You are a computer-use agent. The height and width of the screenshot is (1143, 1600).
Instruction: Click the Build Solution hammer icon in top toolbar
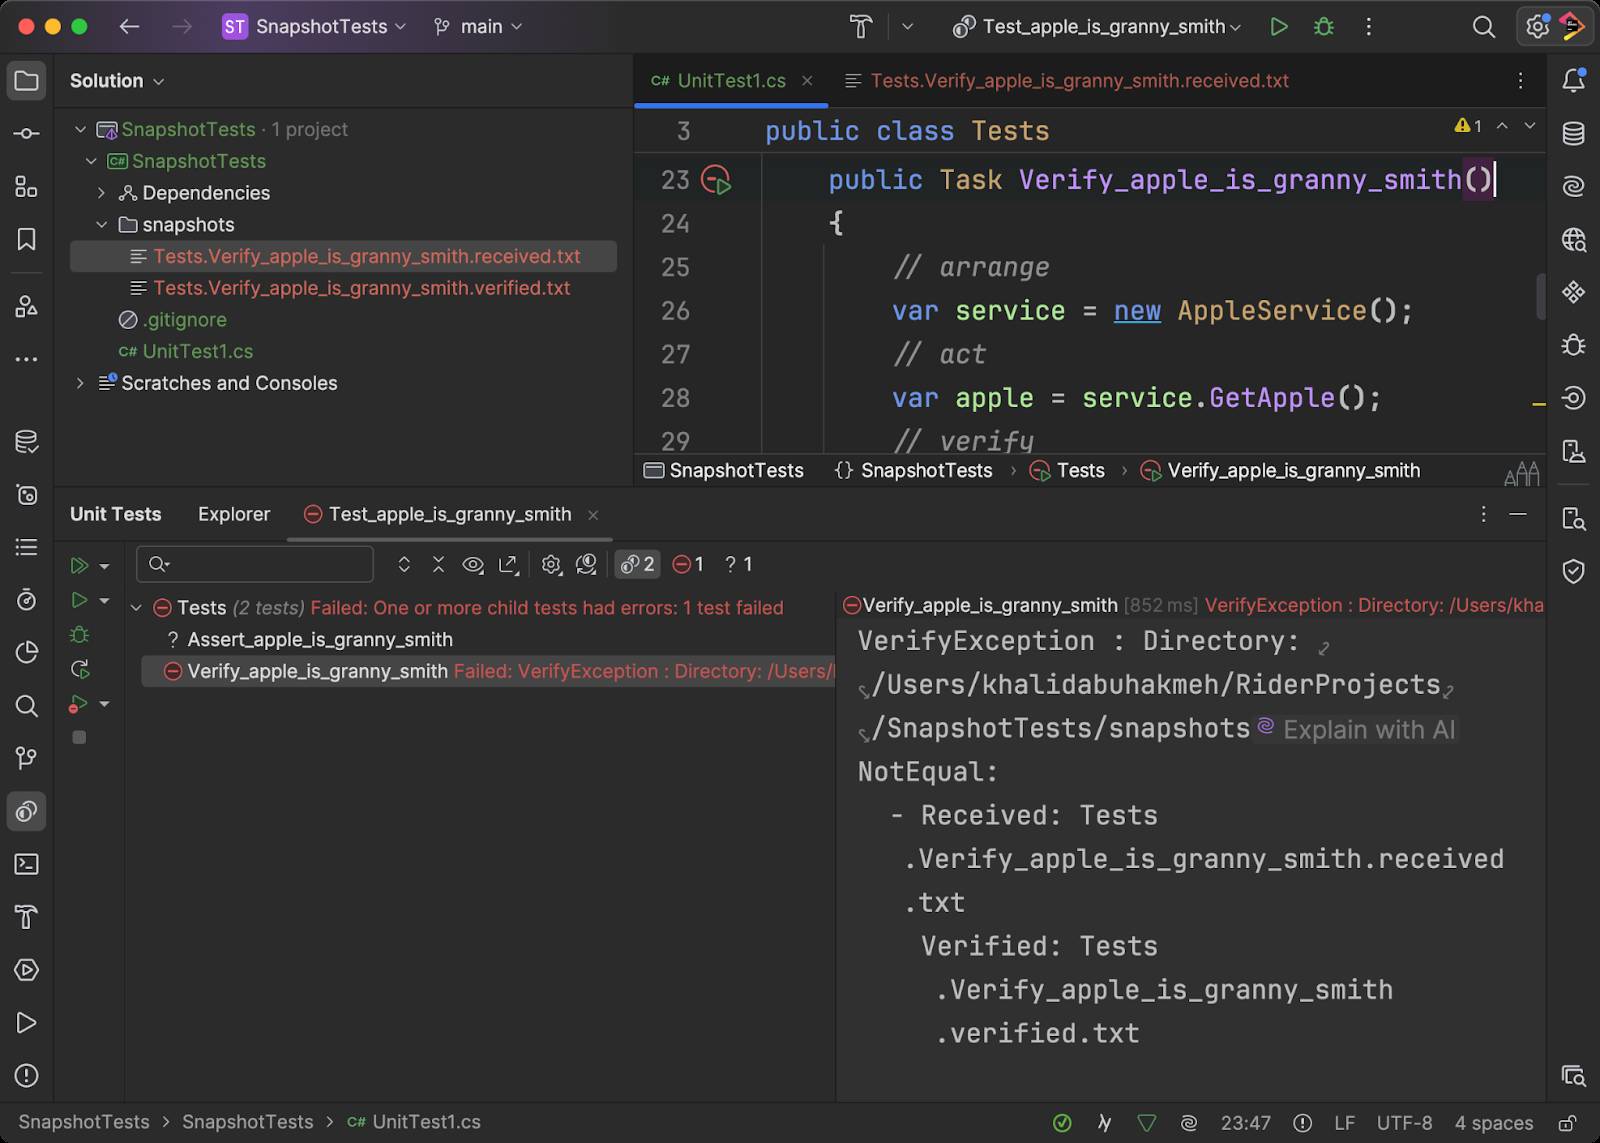[x=860, y=27]
